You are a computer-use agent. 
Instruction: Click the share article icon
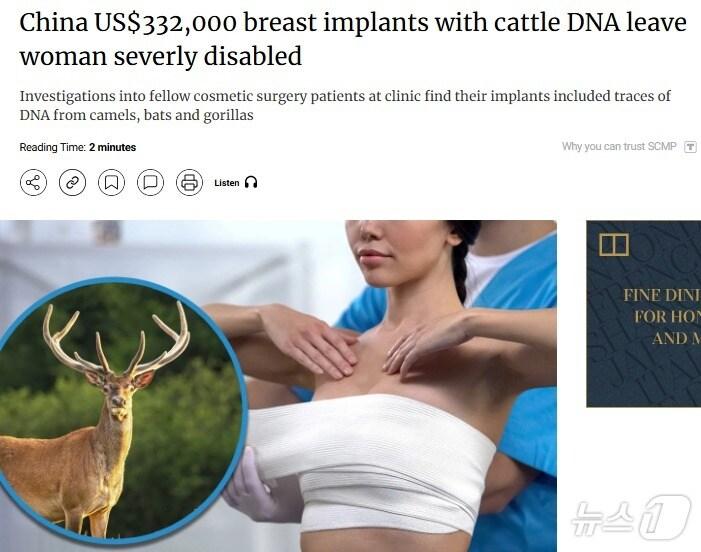[34, 183]
